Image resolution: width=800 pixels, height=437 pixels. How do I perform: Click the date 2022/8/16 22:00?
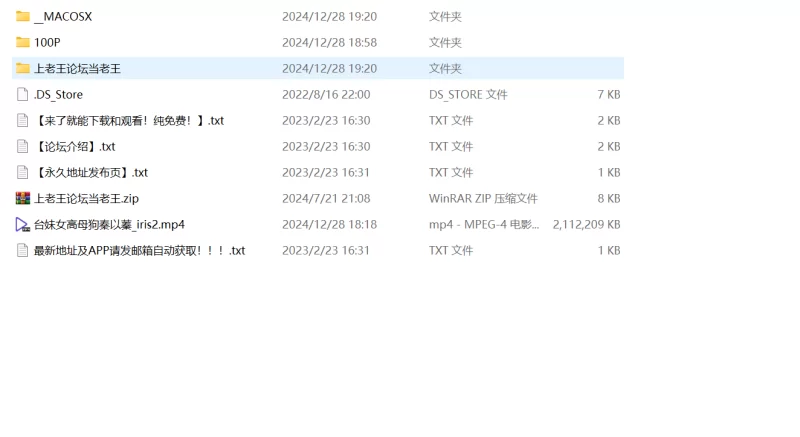[x=326, y=94]
